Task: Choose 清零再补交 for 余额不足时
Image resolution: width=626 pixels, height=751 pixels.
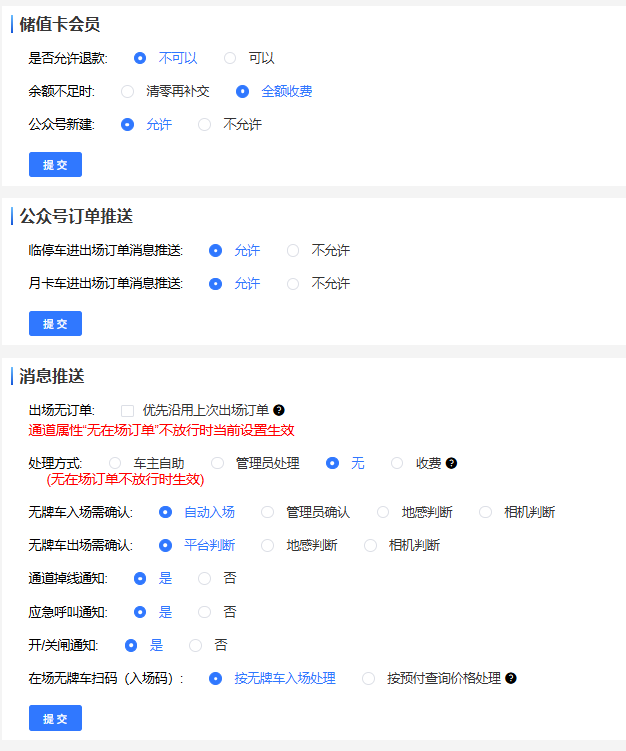Action: pos(127,91)
